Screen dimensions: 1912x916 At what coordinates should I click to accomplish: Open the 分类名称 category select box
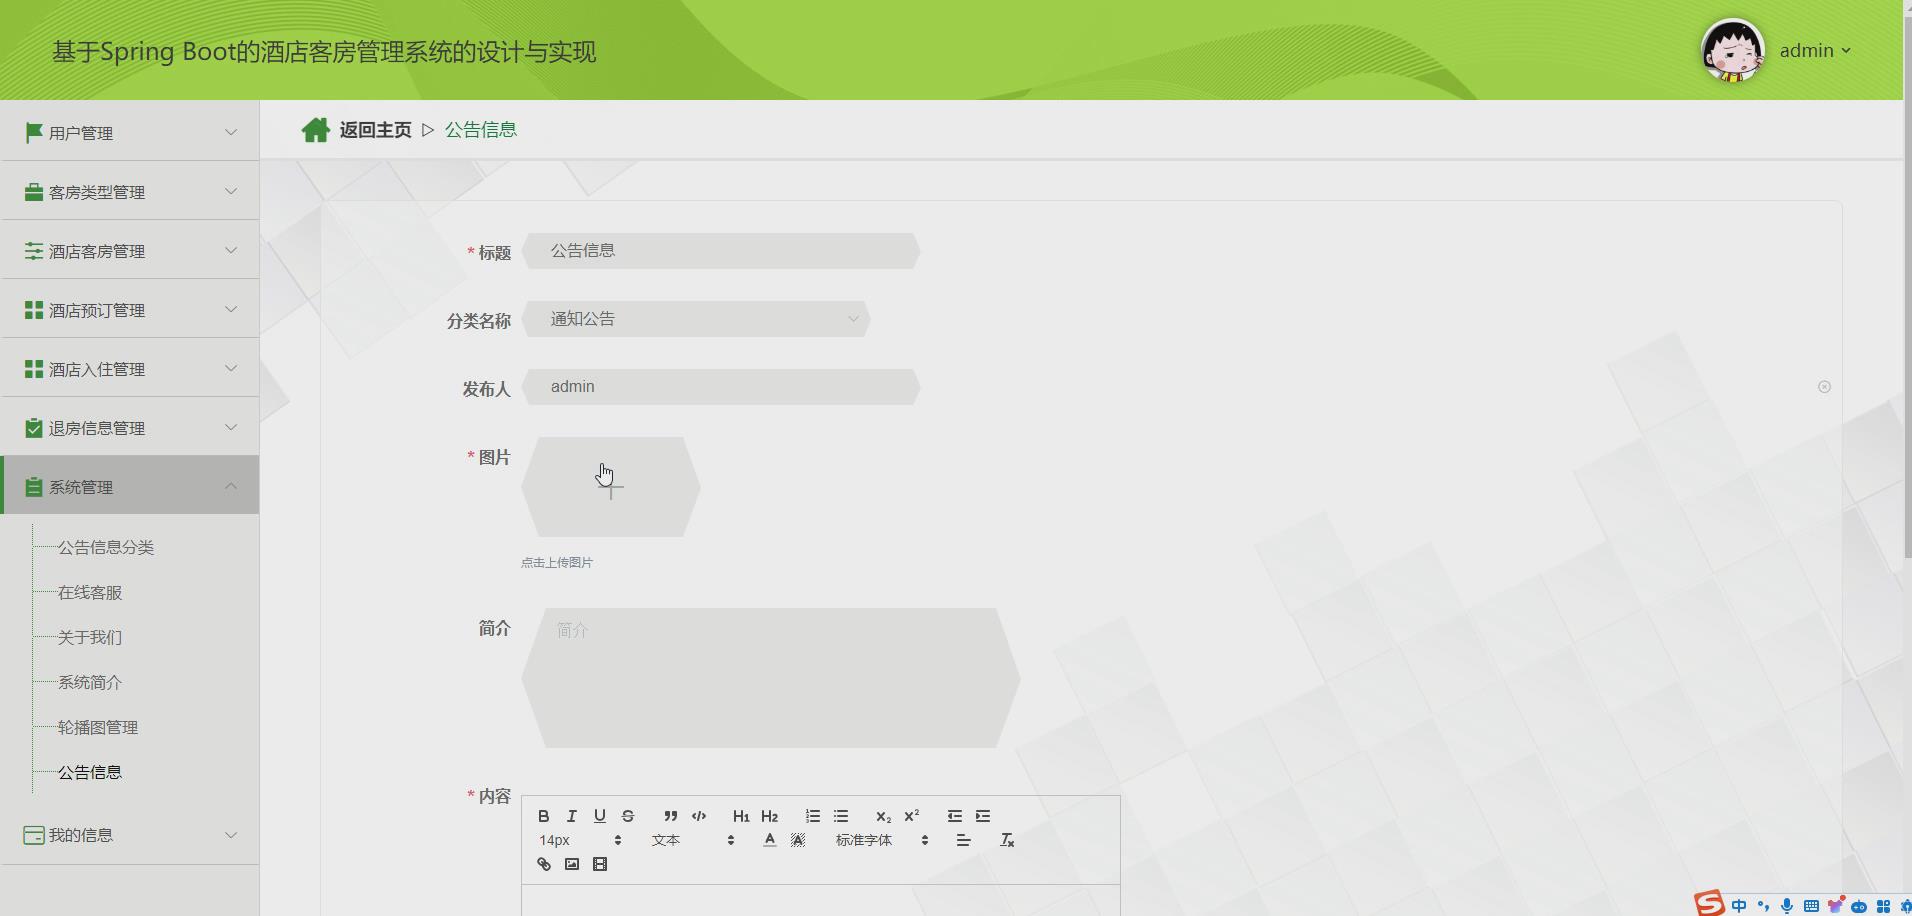click(x=696, y=319)
